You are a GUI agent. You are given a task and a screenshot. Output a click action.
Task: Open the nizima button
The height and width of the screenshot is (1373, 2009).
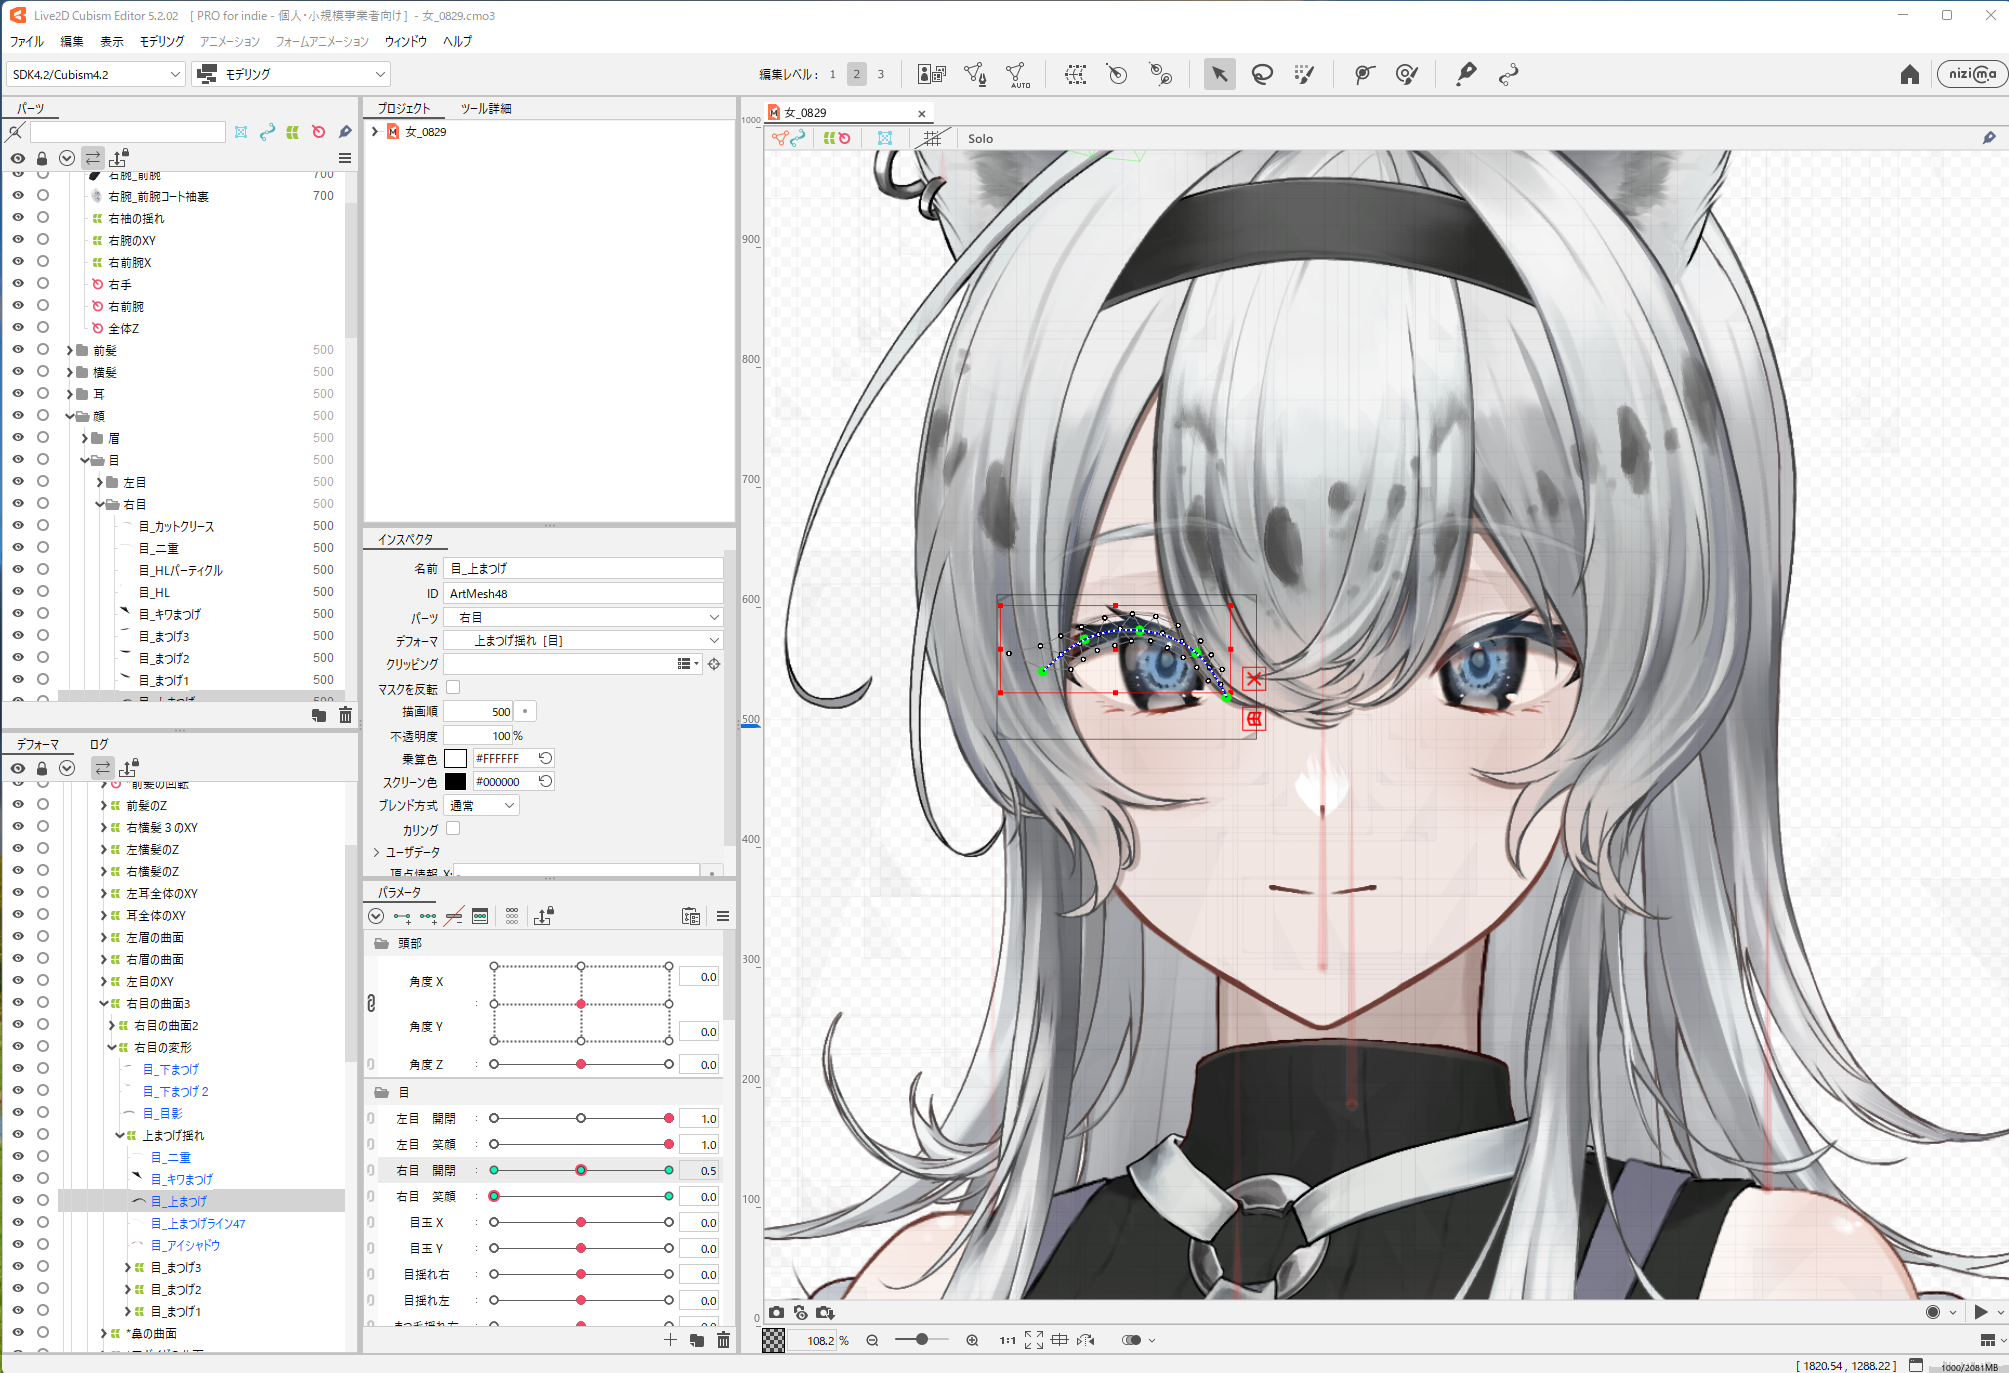click(x=1971, y=74)
